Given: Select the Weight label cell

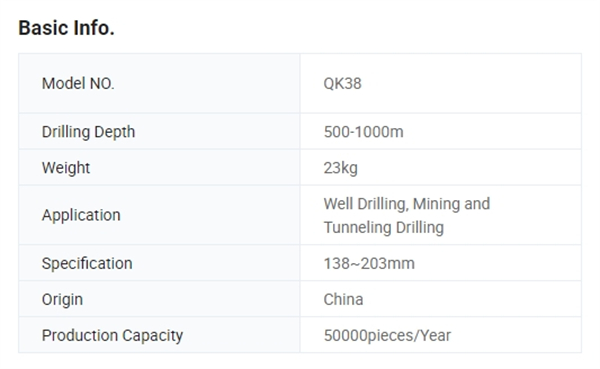Looking at the screenshot, I should click(159, 168).
